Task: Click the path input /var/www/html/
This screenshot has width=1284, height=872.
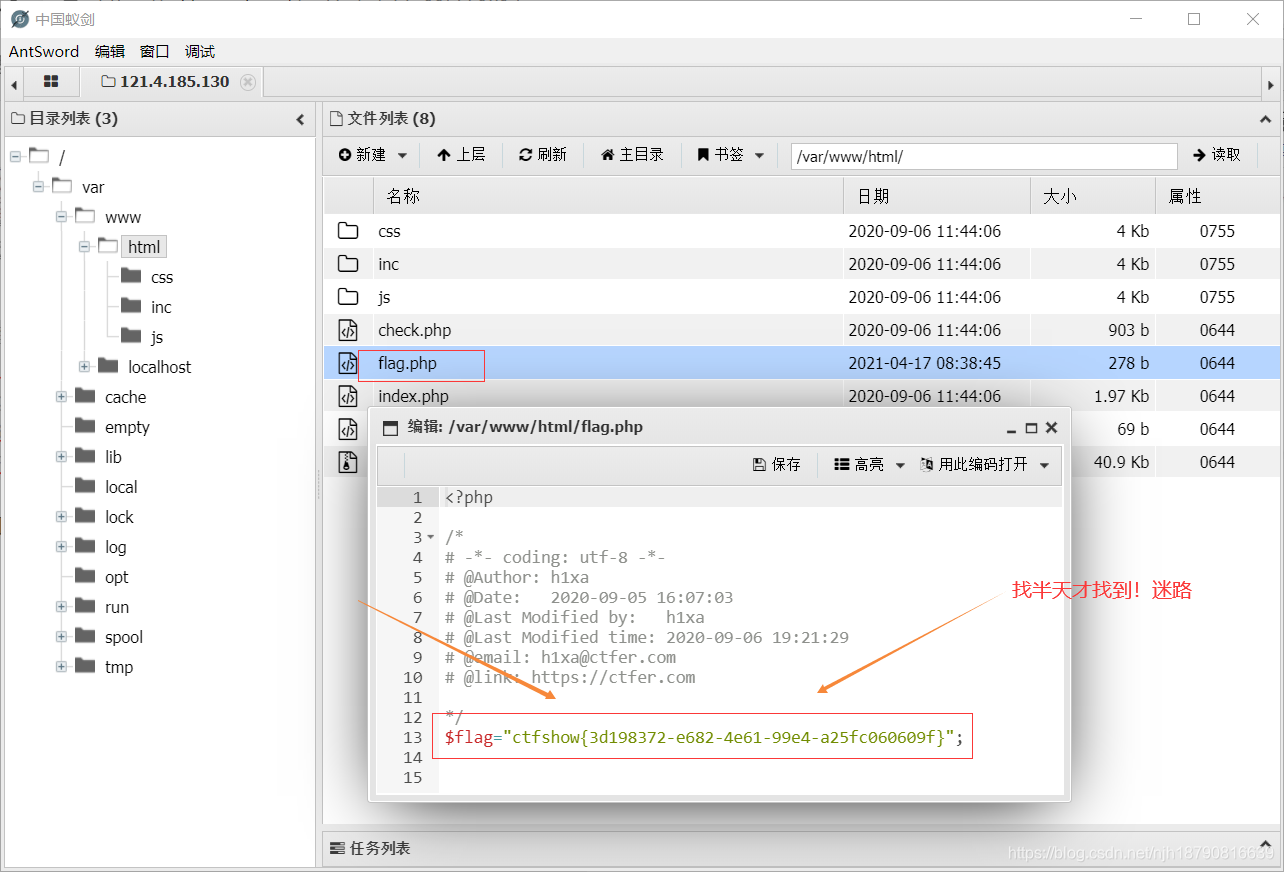Action: tap(984, 156)
